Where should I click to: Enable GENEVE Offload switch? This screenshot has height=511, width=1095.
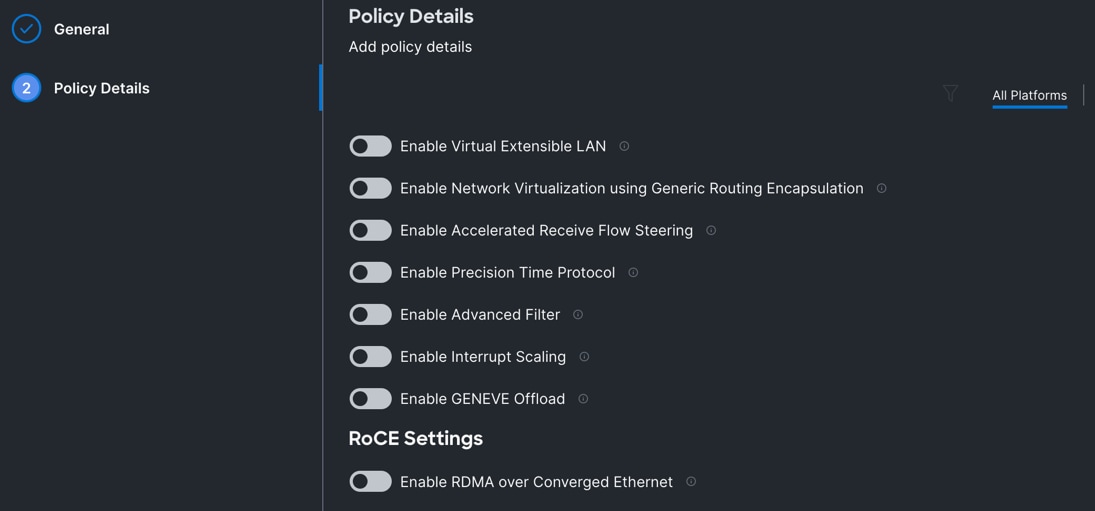click(x=370, y=398)
